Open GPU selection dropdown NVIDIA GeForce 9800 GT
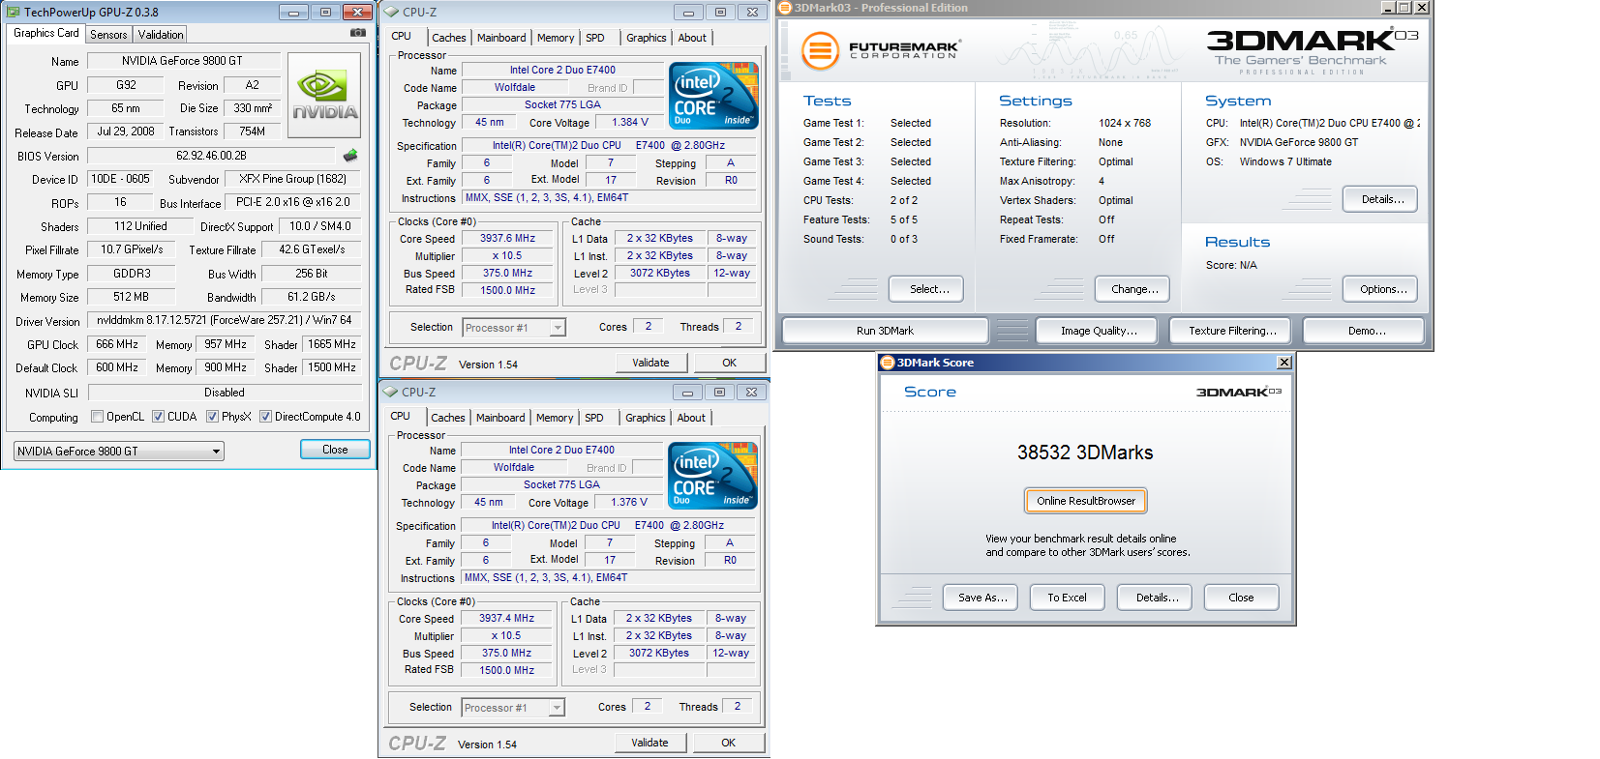This screenshot has width=1600, height=759. [118, 451]
